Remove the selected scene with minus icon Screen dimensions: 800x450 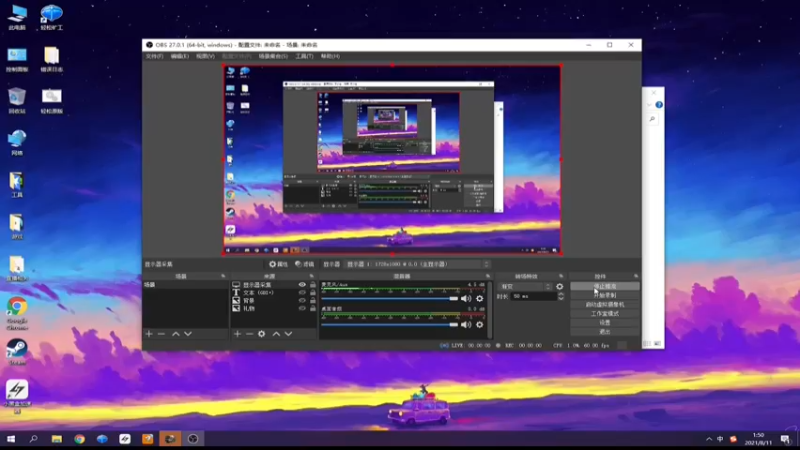point(161,334)
